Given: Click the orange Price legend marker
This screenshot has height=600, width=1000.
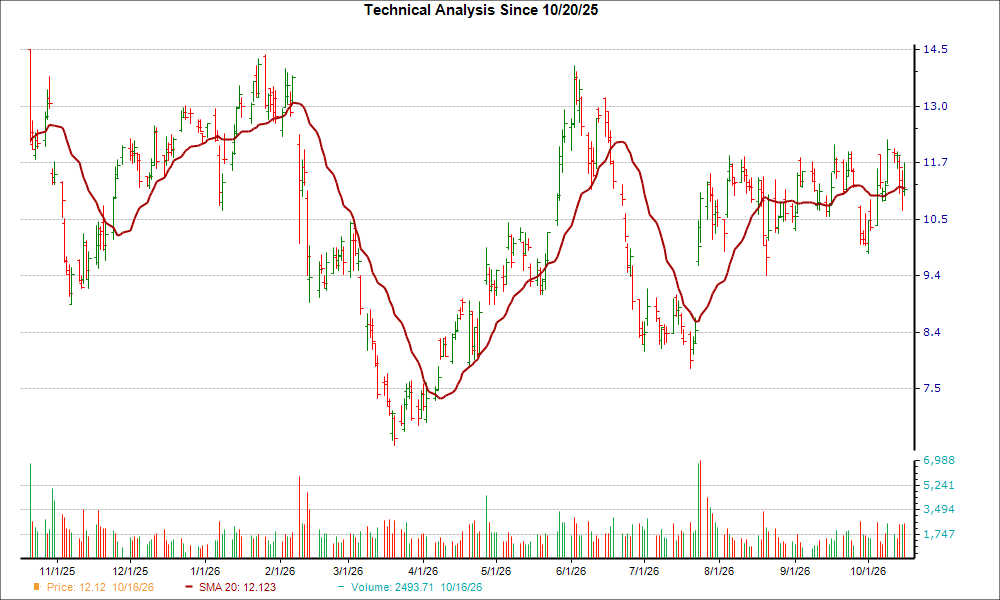Looking at the screenshot, I should pyautogui.click(x=37, y=587).
